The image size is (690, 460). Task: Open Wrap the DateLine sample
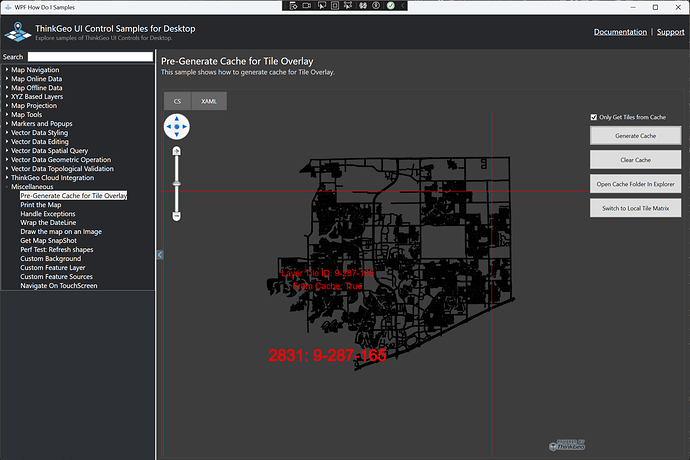[x=48, y=223]
